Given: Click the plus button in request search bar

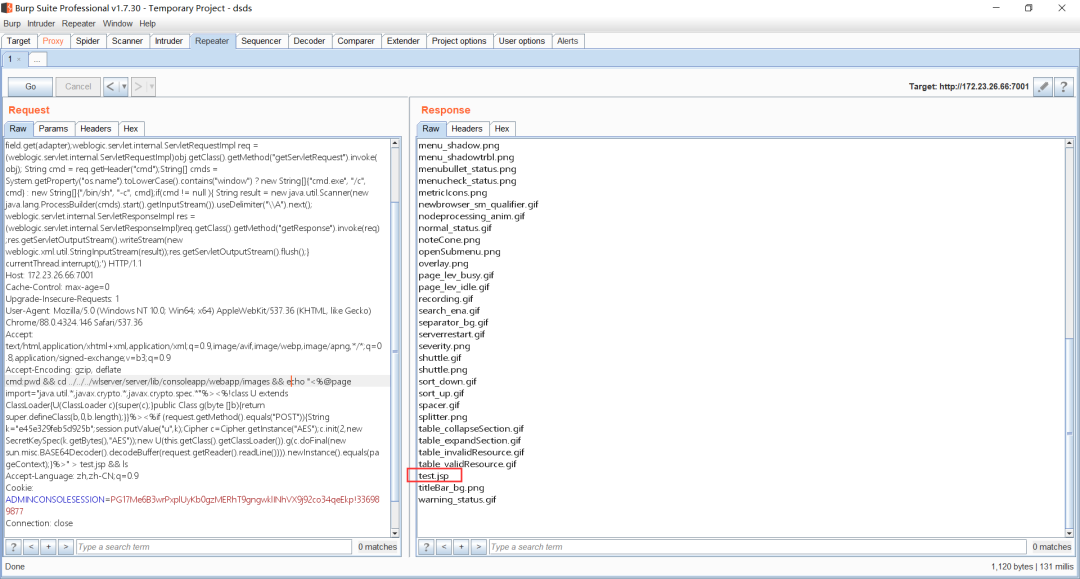Looking at the screenshot, I should (48, 547).
